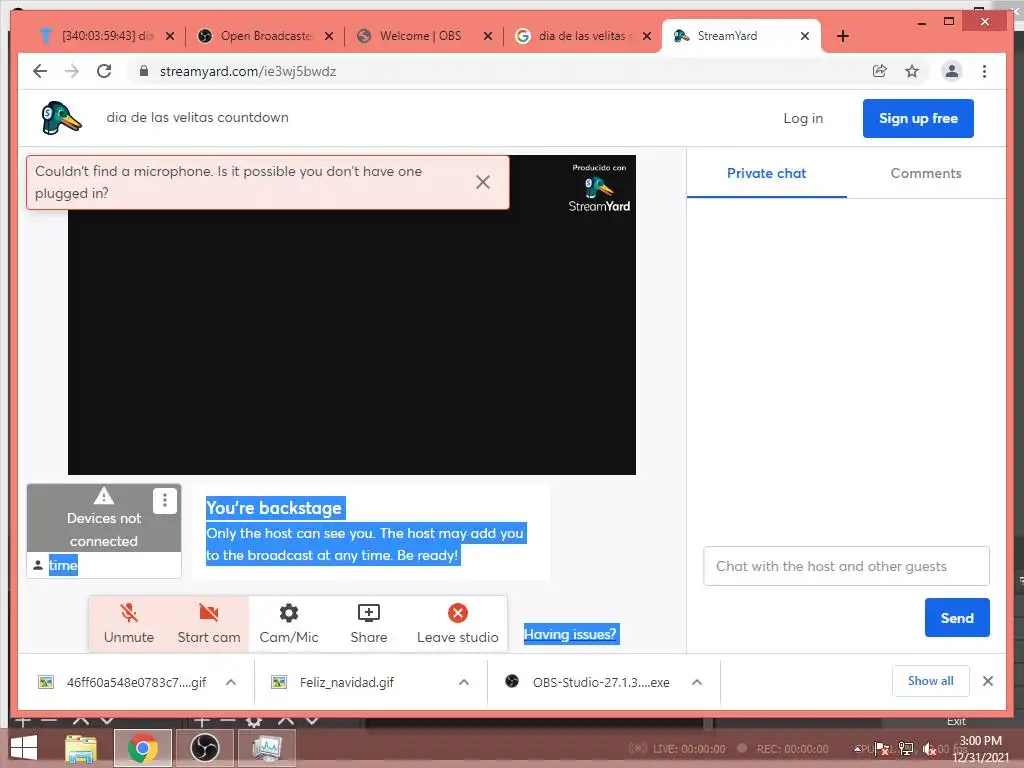Open OBS Studio from taskbar

(204, 748)
